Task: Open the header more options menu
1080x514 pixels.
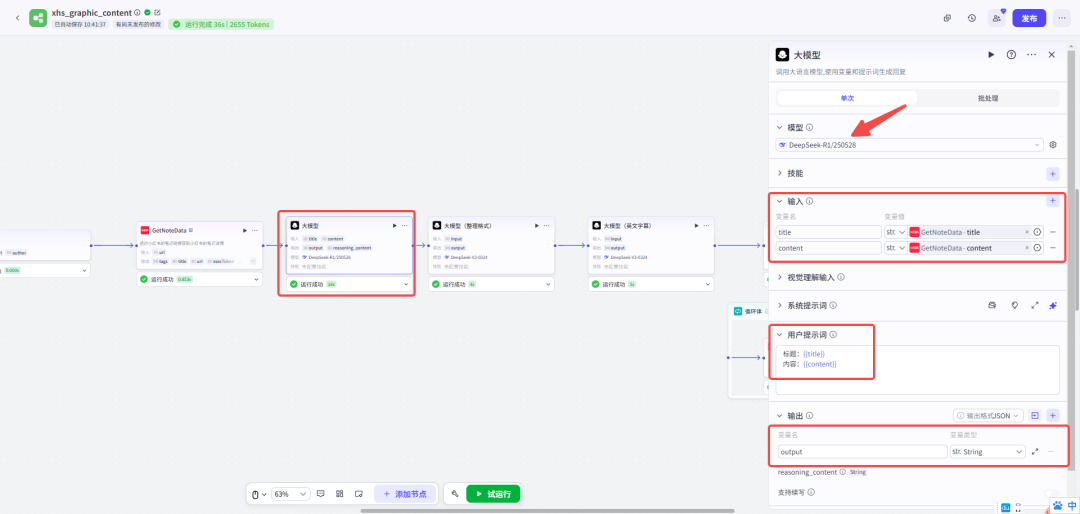Action: [1061, 18]
